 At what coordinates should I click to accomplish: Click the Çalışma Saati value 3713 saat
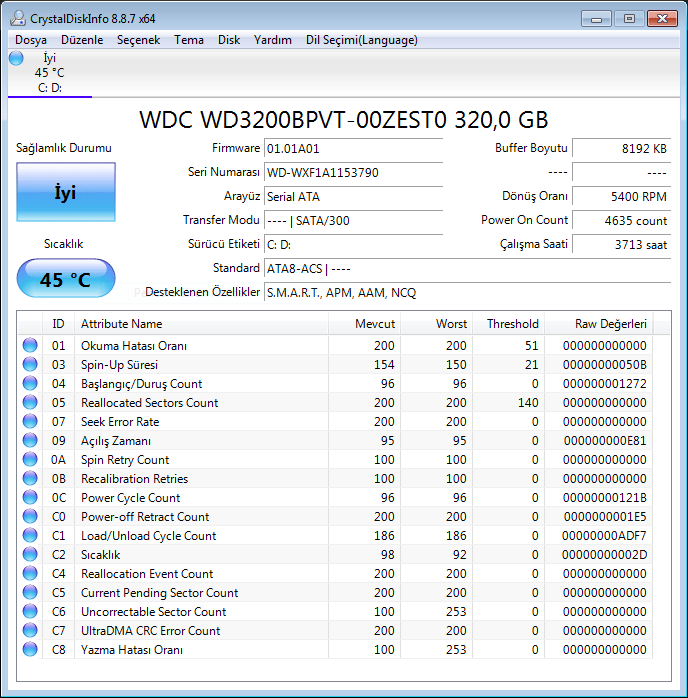click(621, 244)
